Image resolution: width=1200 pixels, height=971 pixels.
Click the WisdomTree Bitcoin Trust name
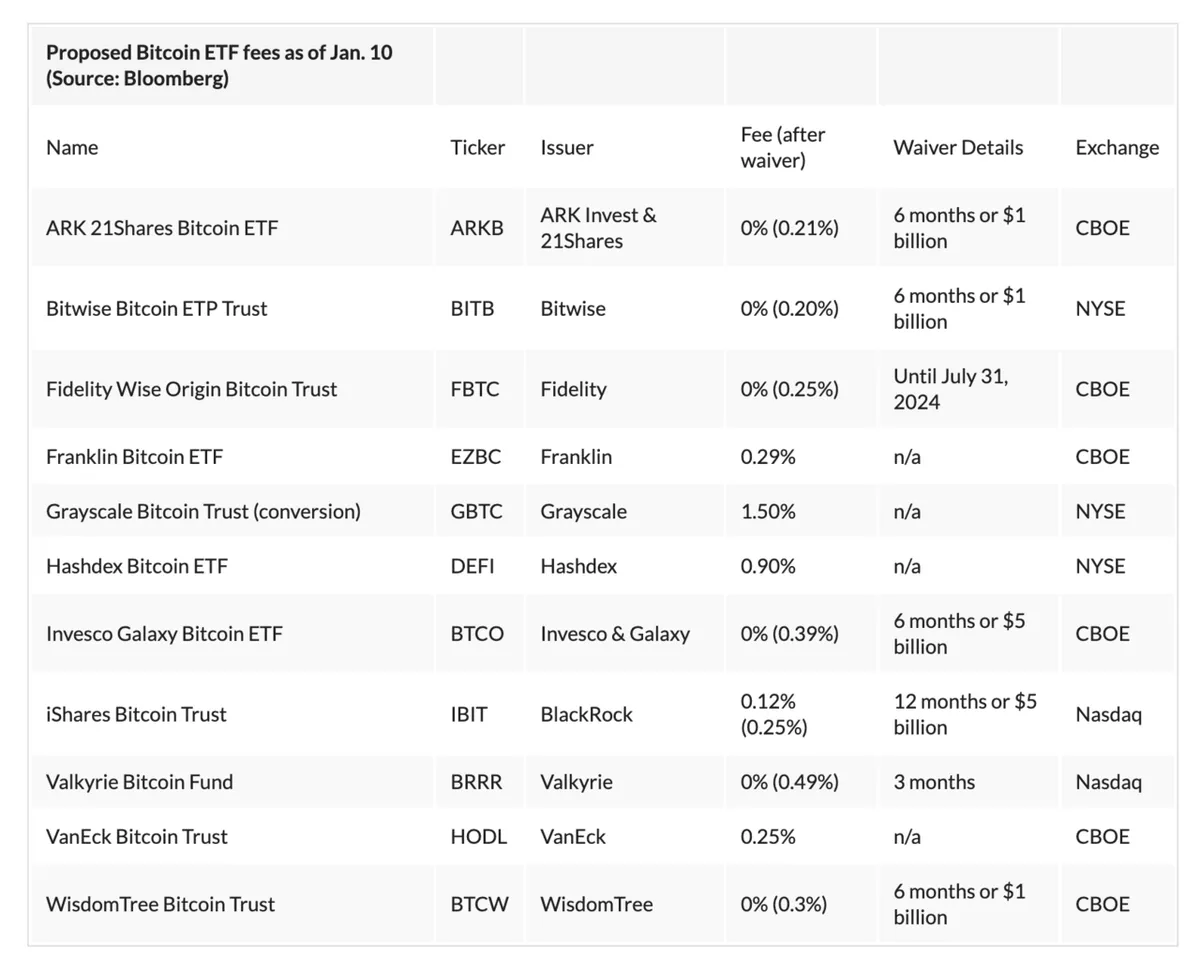point(160,904)
